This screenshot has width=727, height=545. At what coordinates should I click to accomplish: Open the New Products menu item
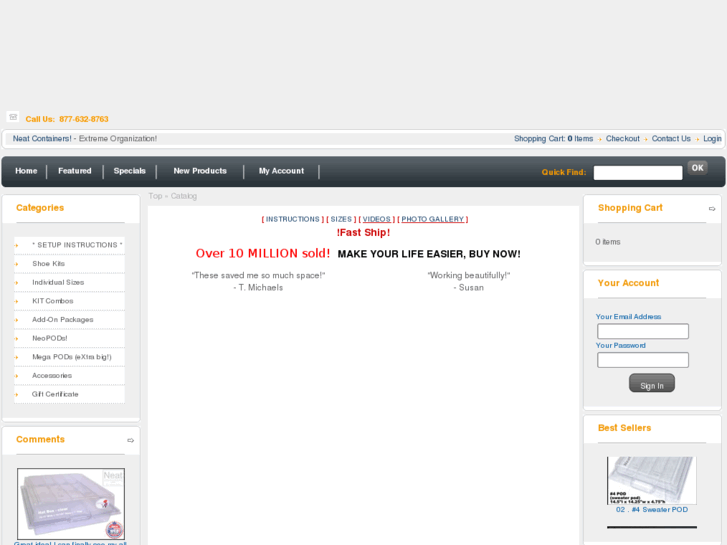click(x=200, y=171)
